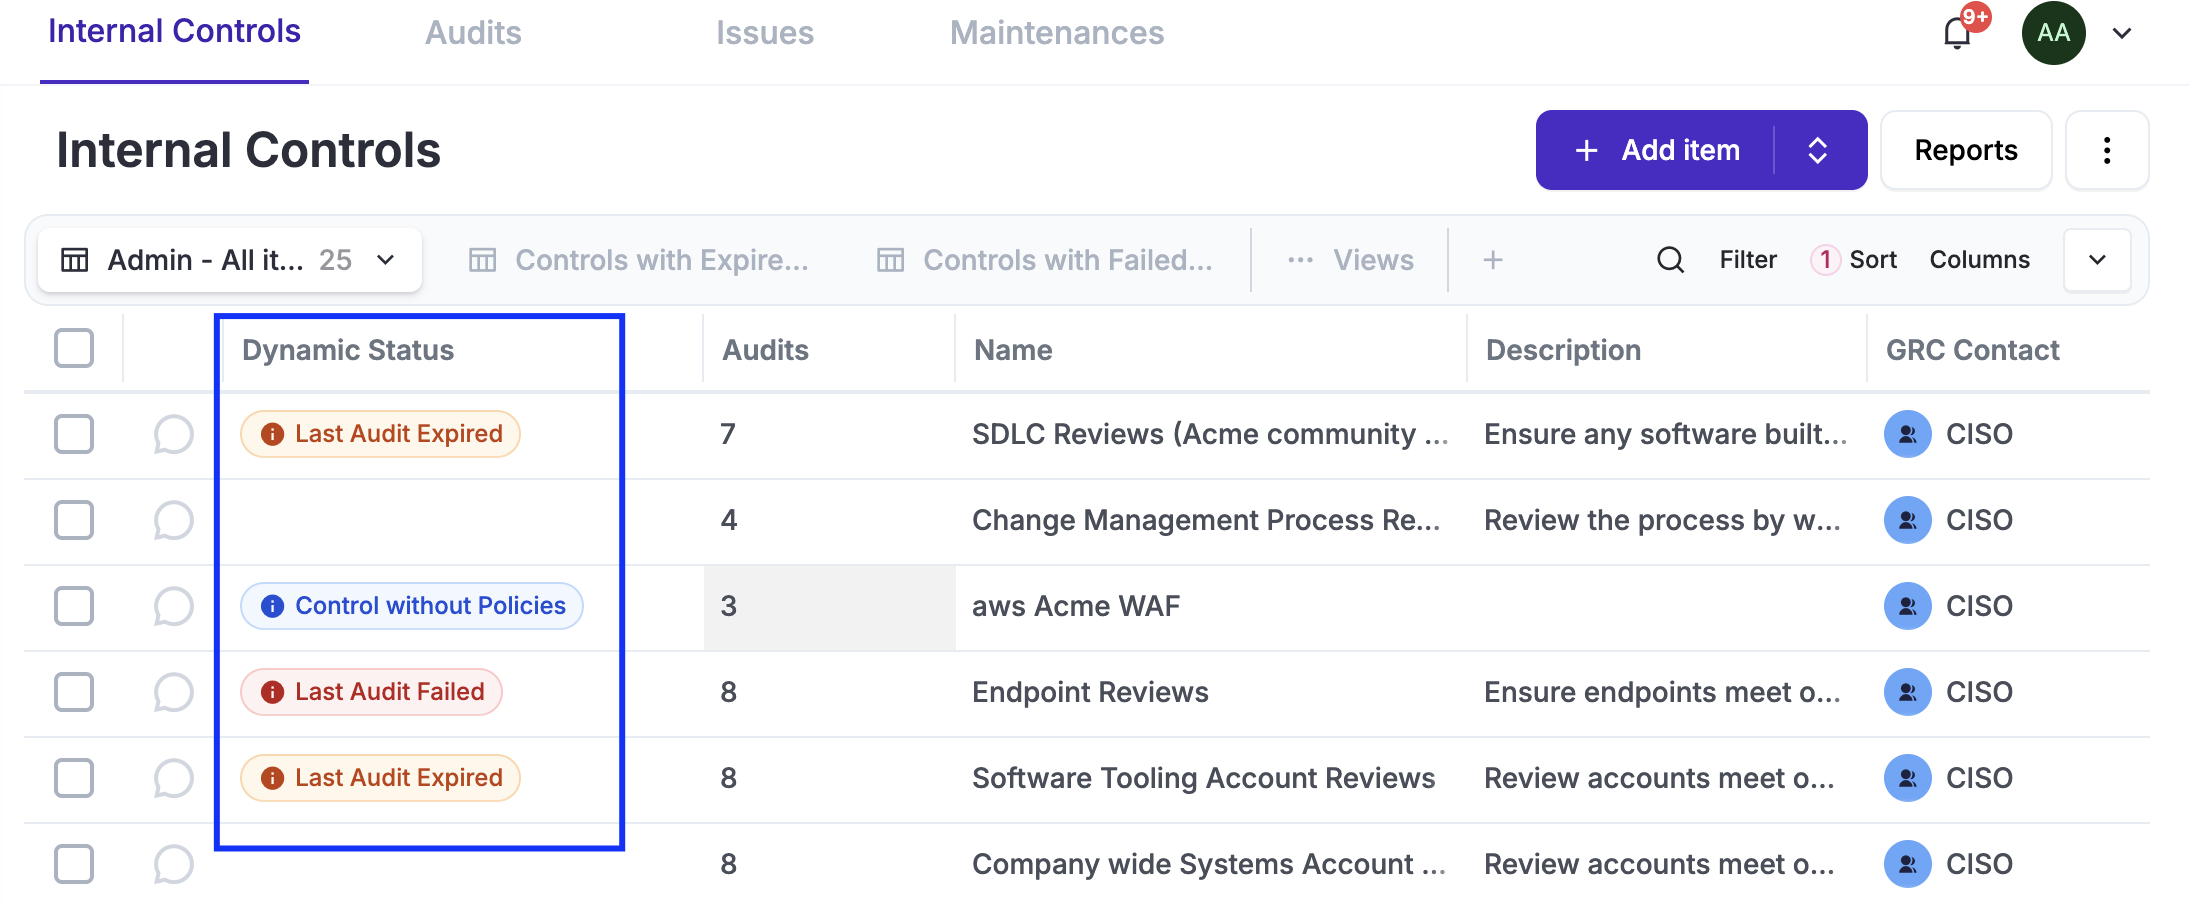Check the Change Management Process row checkbox
2190x906 pixels.
pos(74,520)
